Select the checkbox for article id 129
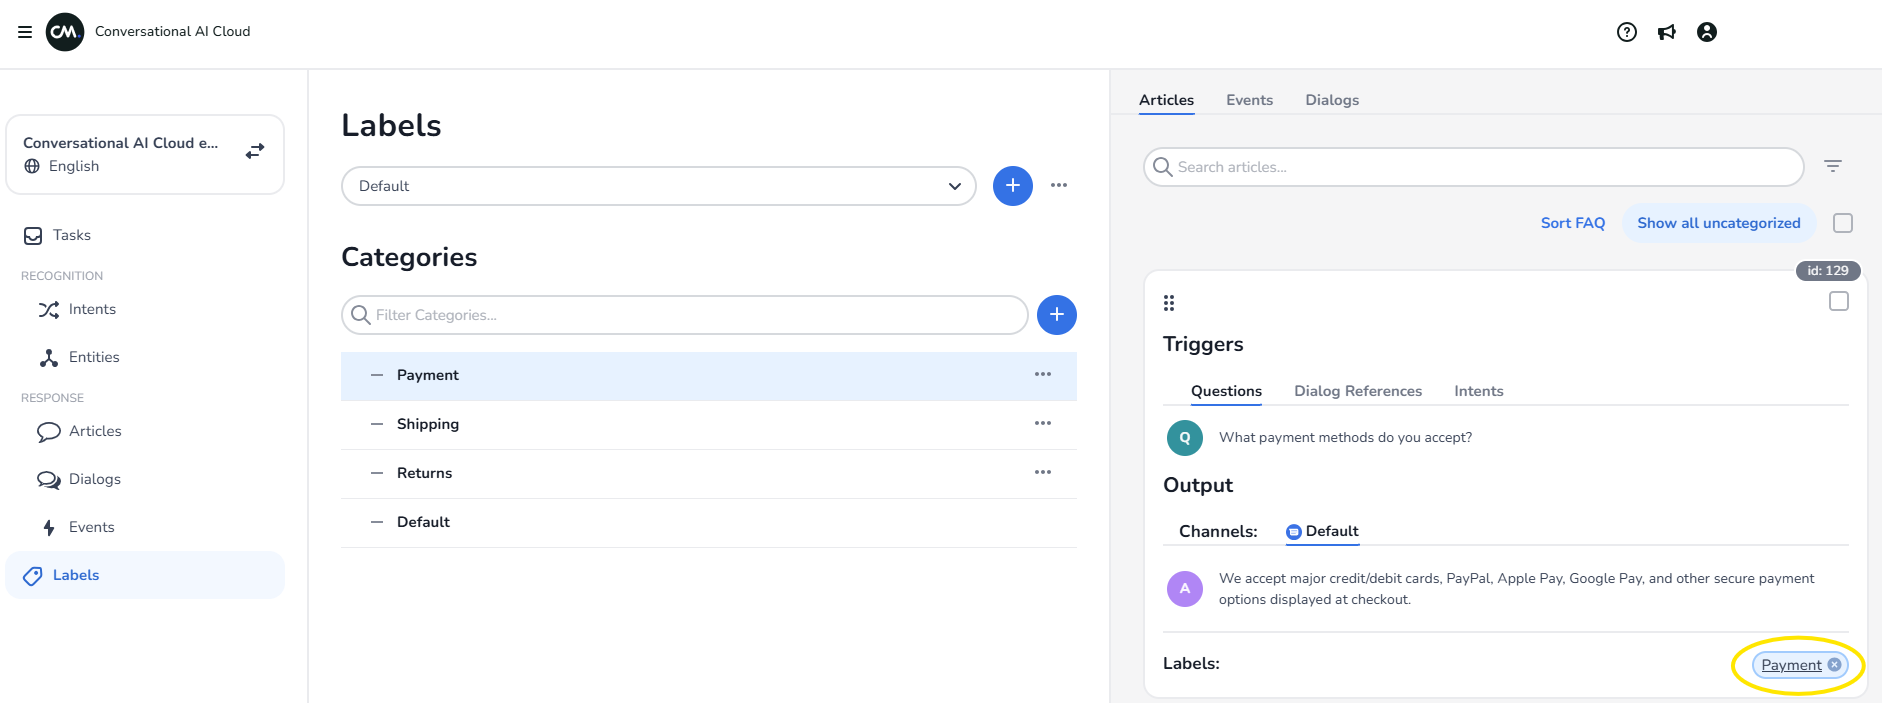1882x703 pixels. 1838,301
